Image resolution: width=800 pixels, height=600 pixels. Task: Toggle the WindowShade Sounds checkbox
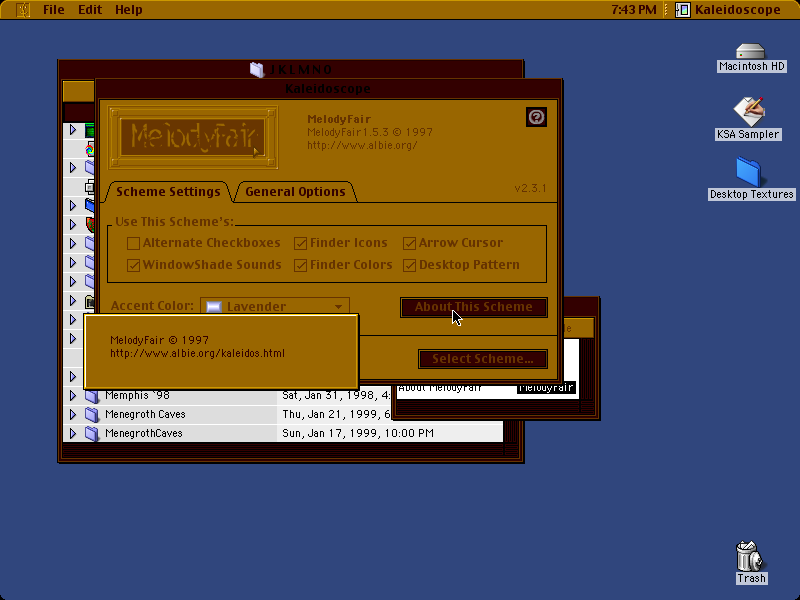(133, 265)
